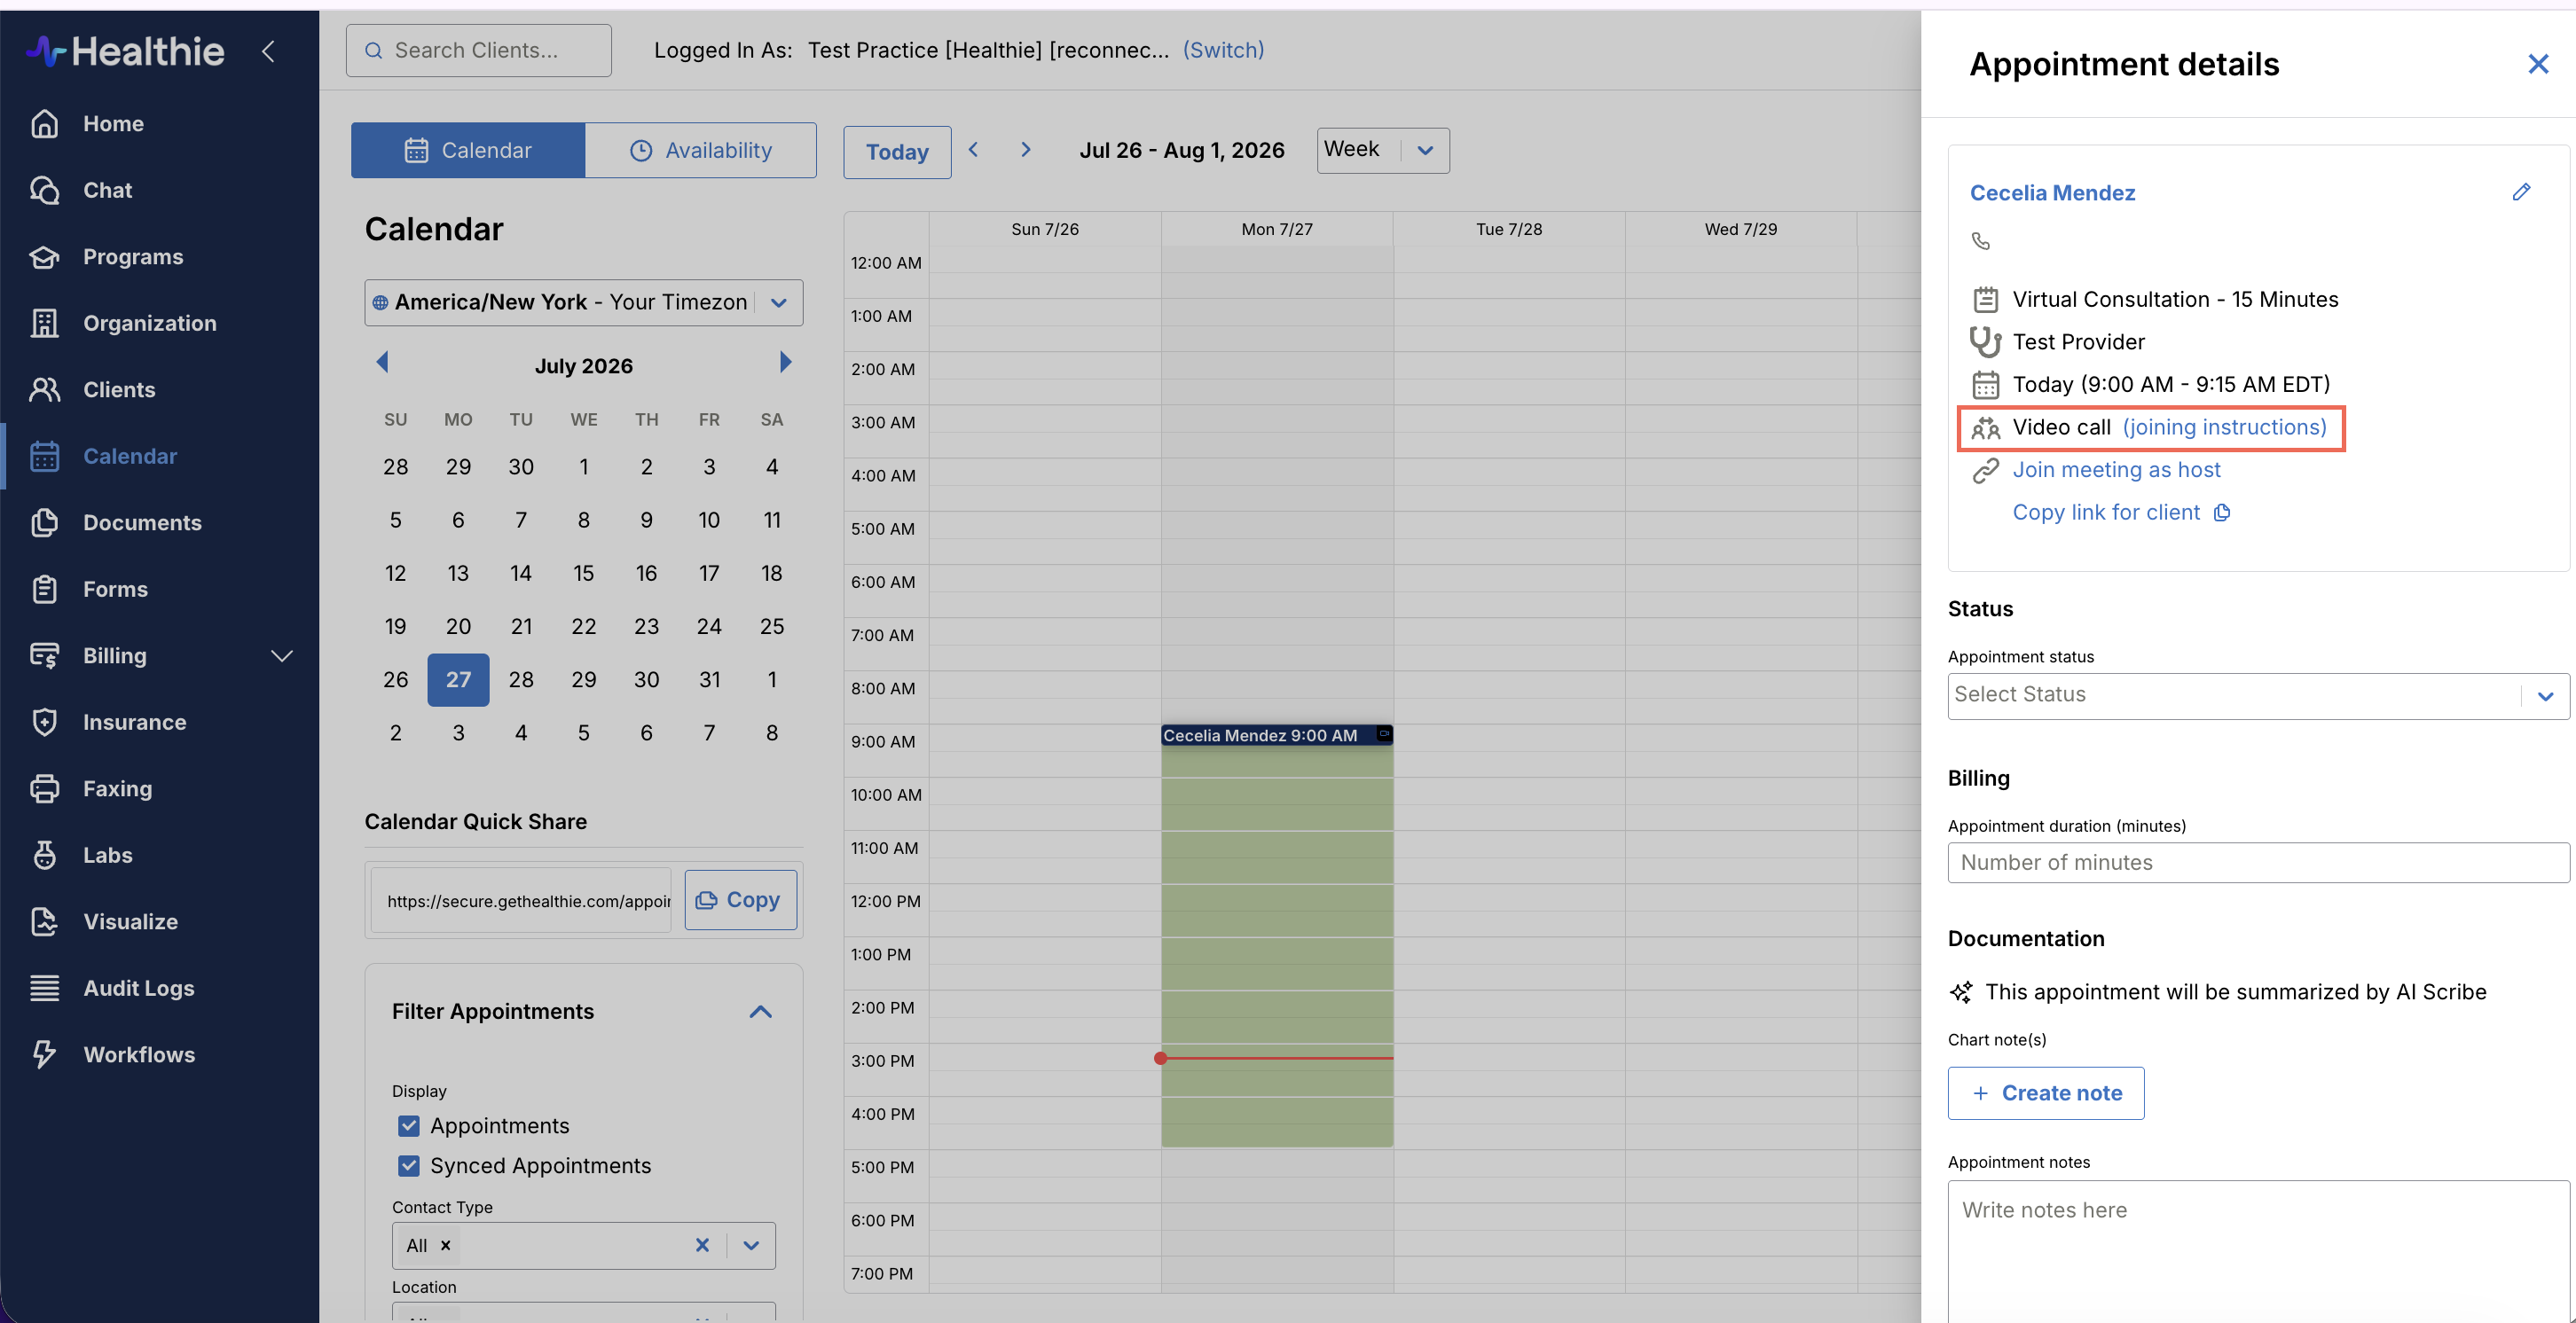Clear the Contact Type selection
Viewport: 2576px width, 1323px height.
[x=702, y=1245]
